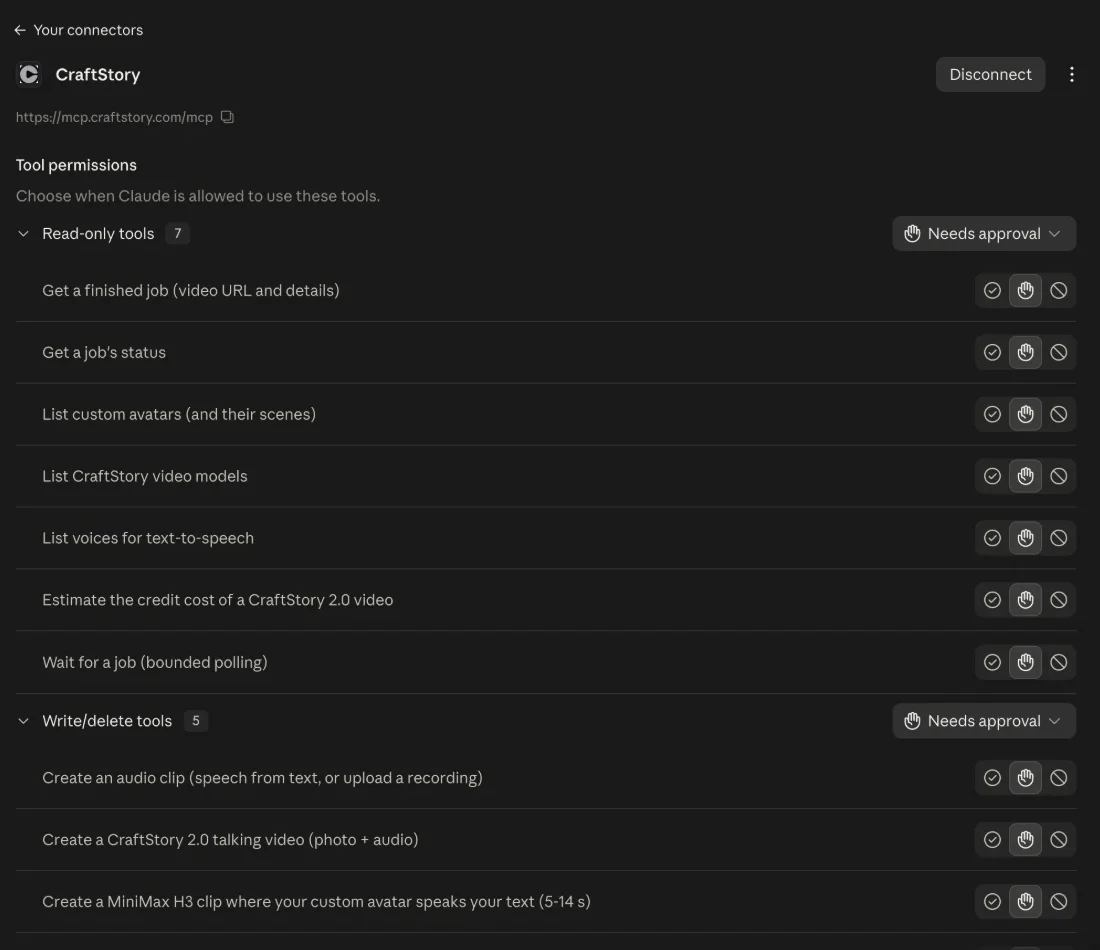Set Create an audio clip to needs approval
This screenshot has height=950, width=1100.
pos(1025,777)
